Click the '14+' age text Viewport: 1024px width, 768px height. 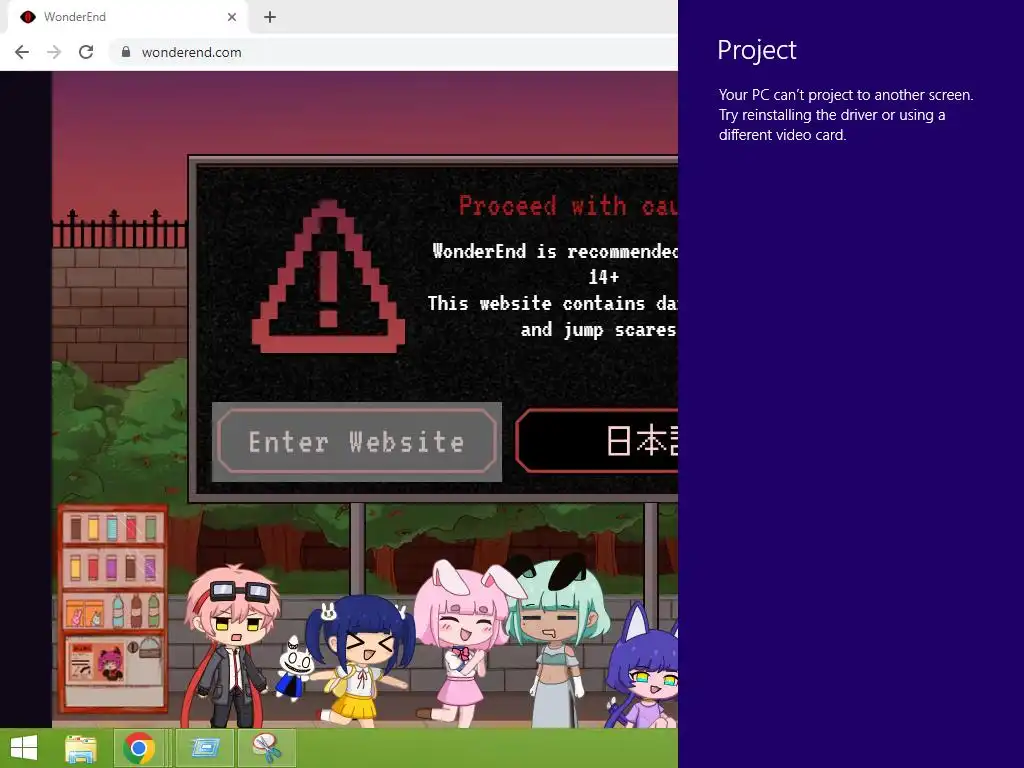(603, 278)
